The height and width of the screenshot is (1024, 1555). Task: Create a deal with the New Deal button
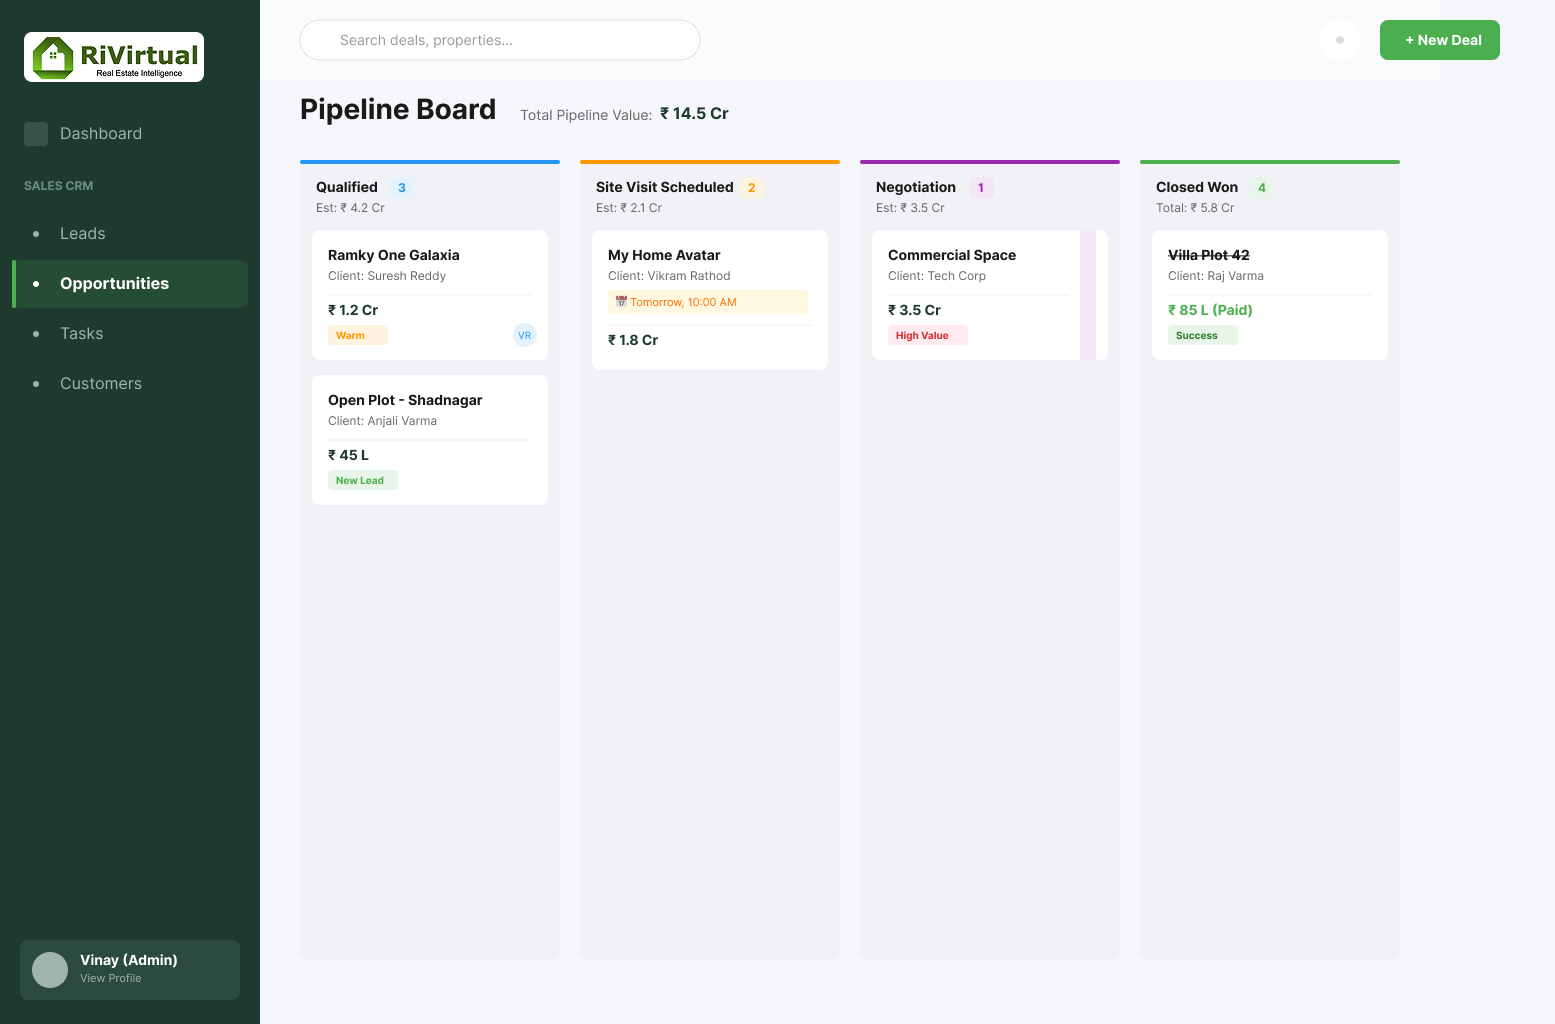pyautogui.click(x=1440, y=40)
